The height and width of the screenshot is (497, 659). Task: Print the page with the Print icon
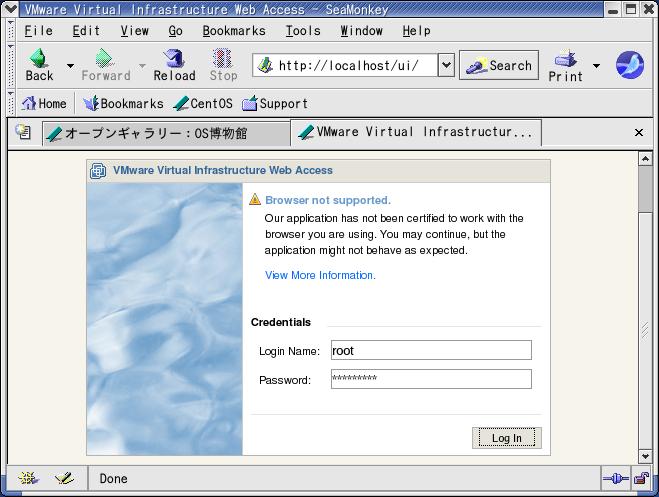pos(565,66)
